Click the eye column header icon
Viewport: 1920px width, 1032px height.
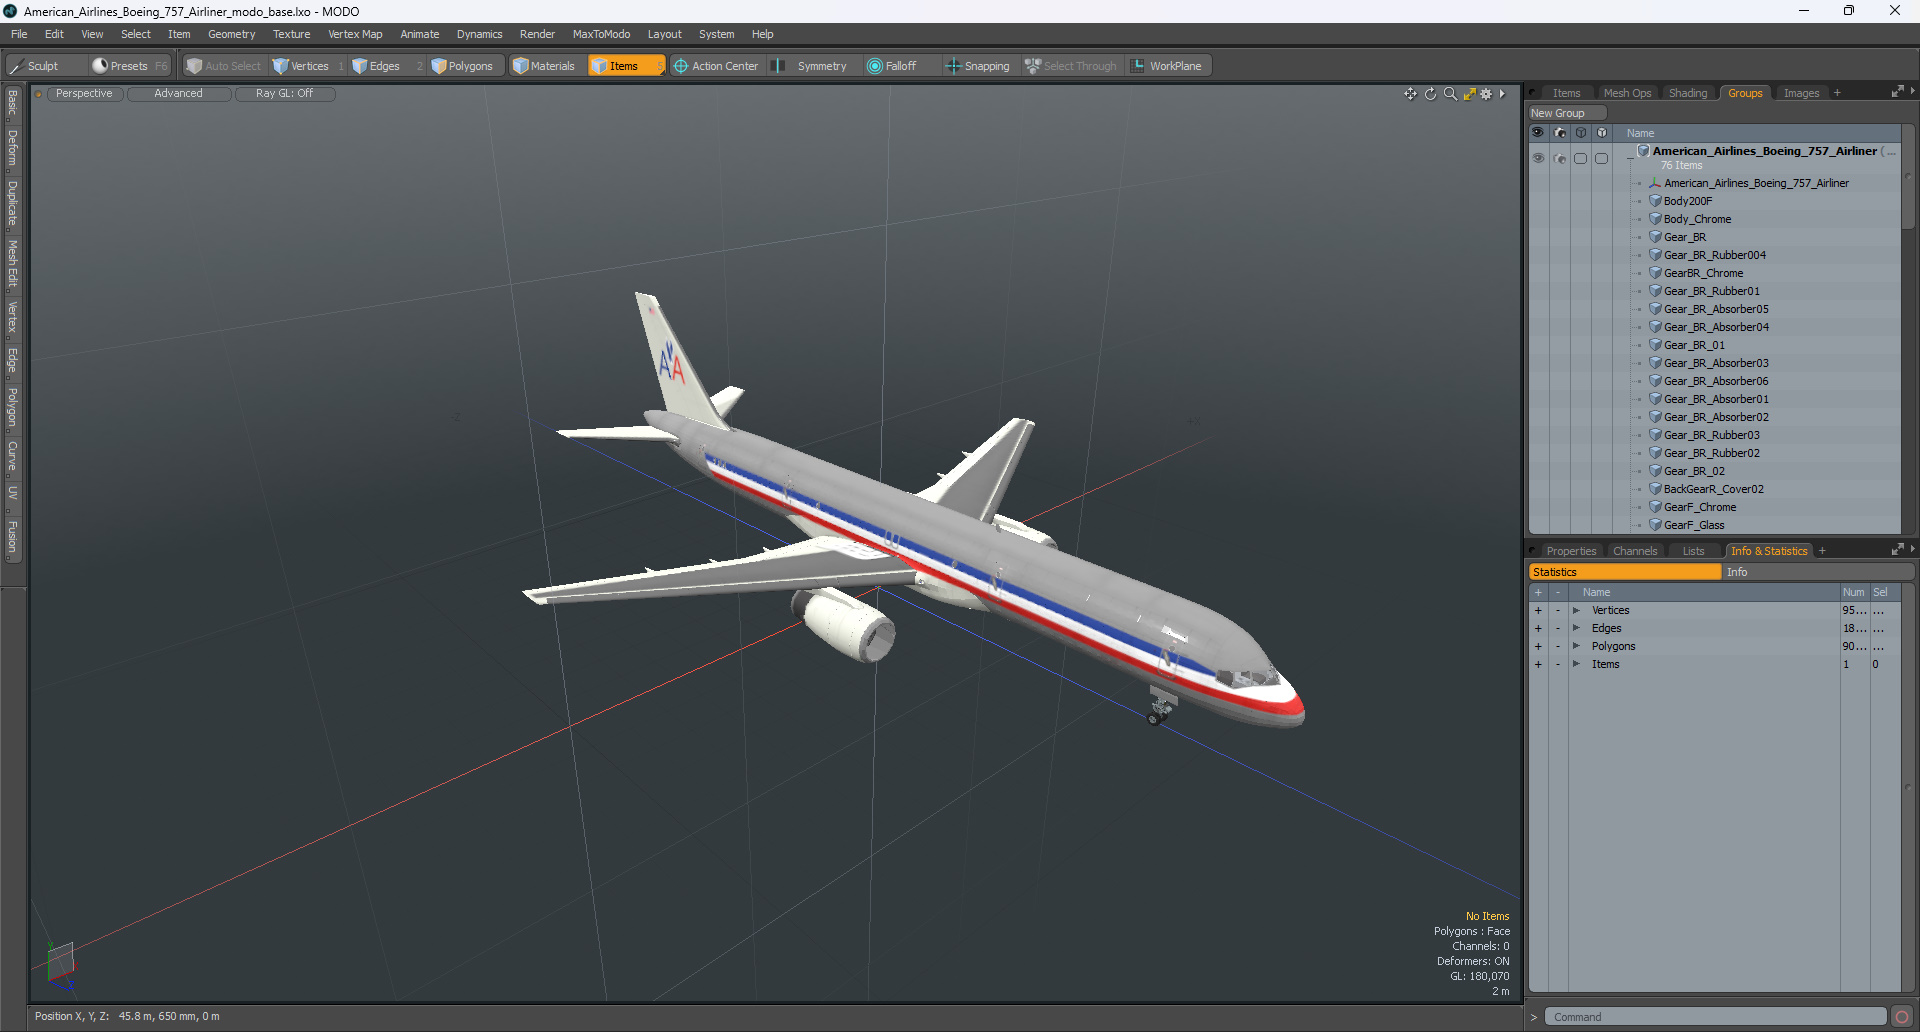pos(1538,133)
